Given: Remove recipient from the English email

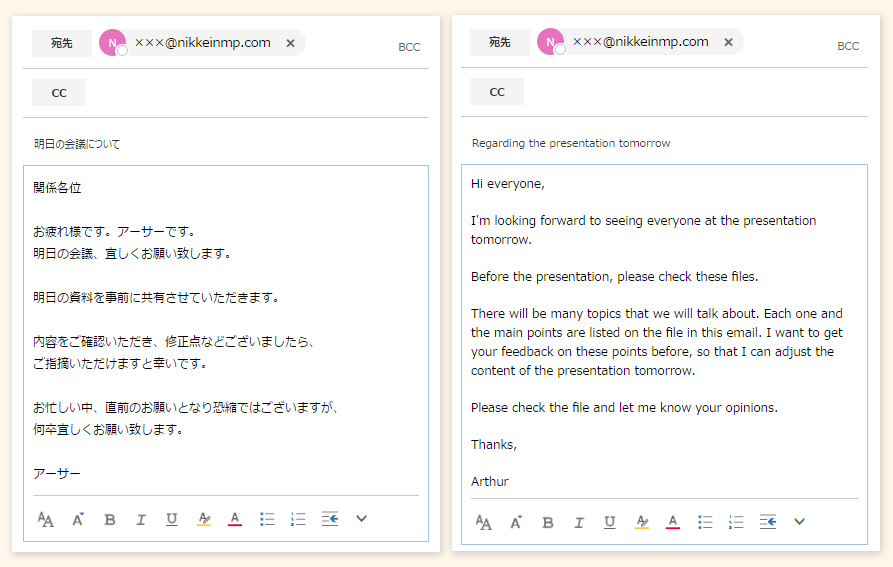Looking at the screenshot, I should 728,42.
